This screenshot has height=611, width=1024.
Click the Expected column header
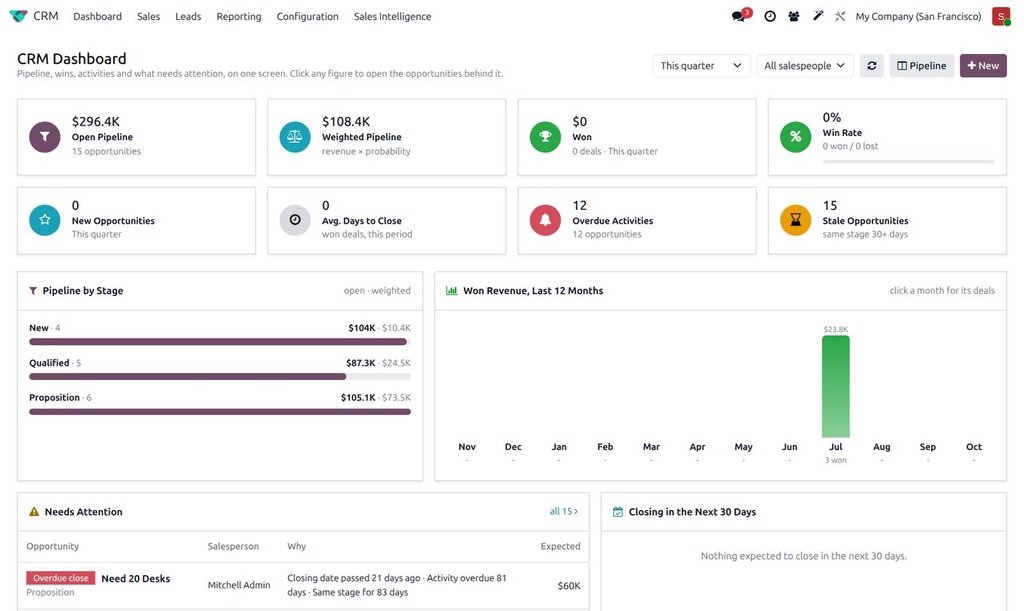560,546
